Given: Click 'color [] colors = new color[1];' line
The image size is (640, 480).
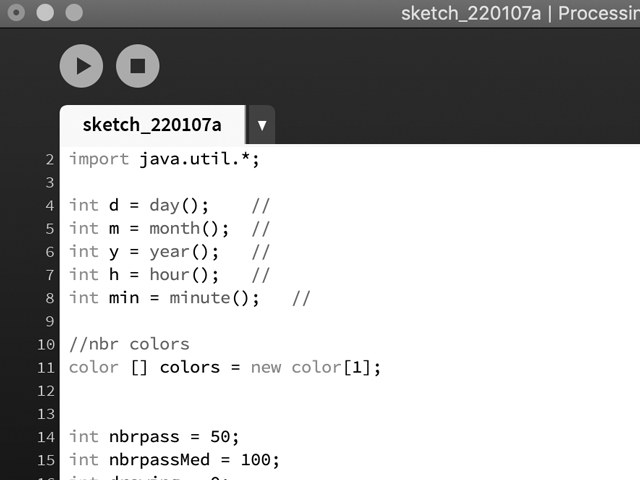Looking at the screenshot, I should point(225,368).
